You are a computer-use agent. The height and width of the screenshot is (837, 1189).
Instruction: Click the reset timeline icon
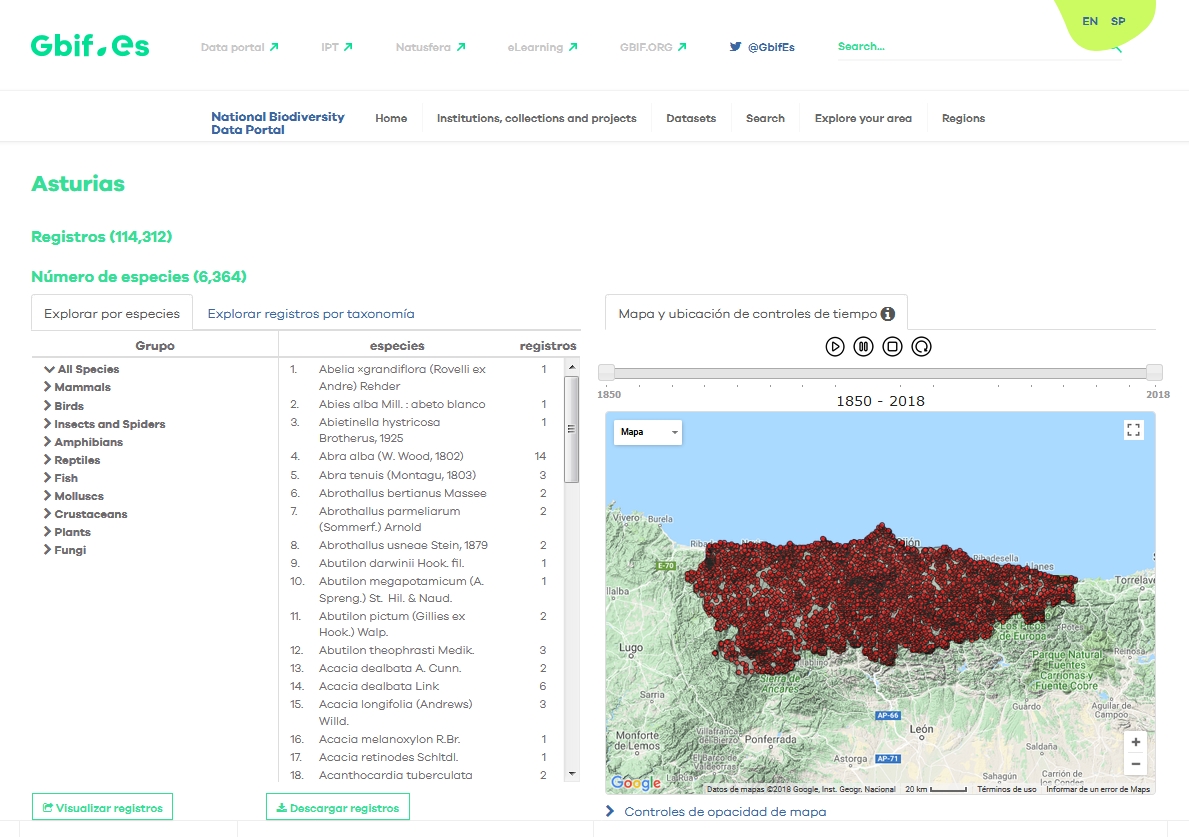[x=922, y=347]
